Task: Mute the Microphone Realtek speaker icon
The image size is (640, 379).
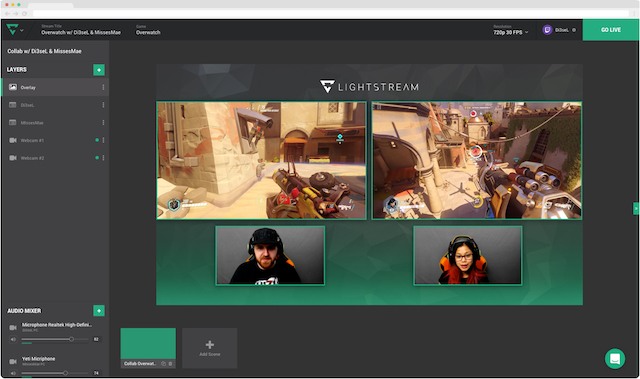Action: point(13,339)
